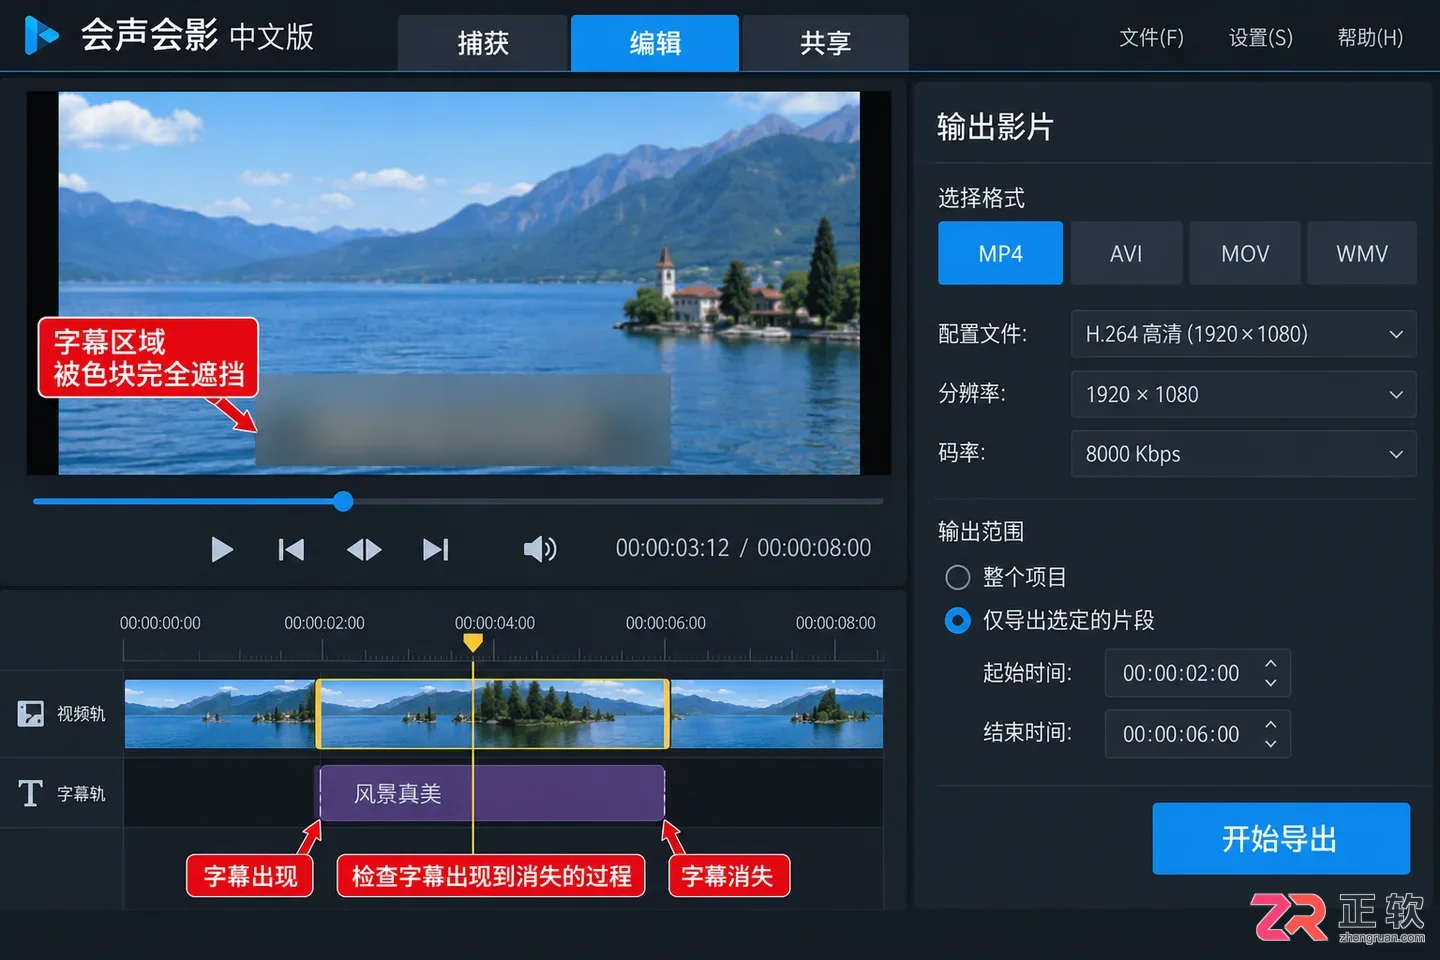Click the 00:00:08:00 total duration

click(814, 548)
